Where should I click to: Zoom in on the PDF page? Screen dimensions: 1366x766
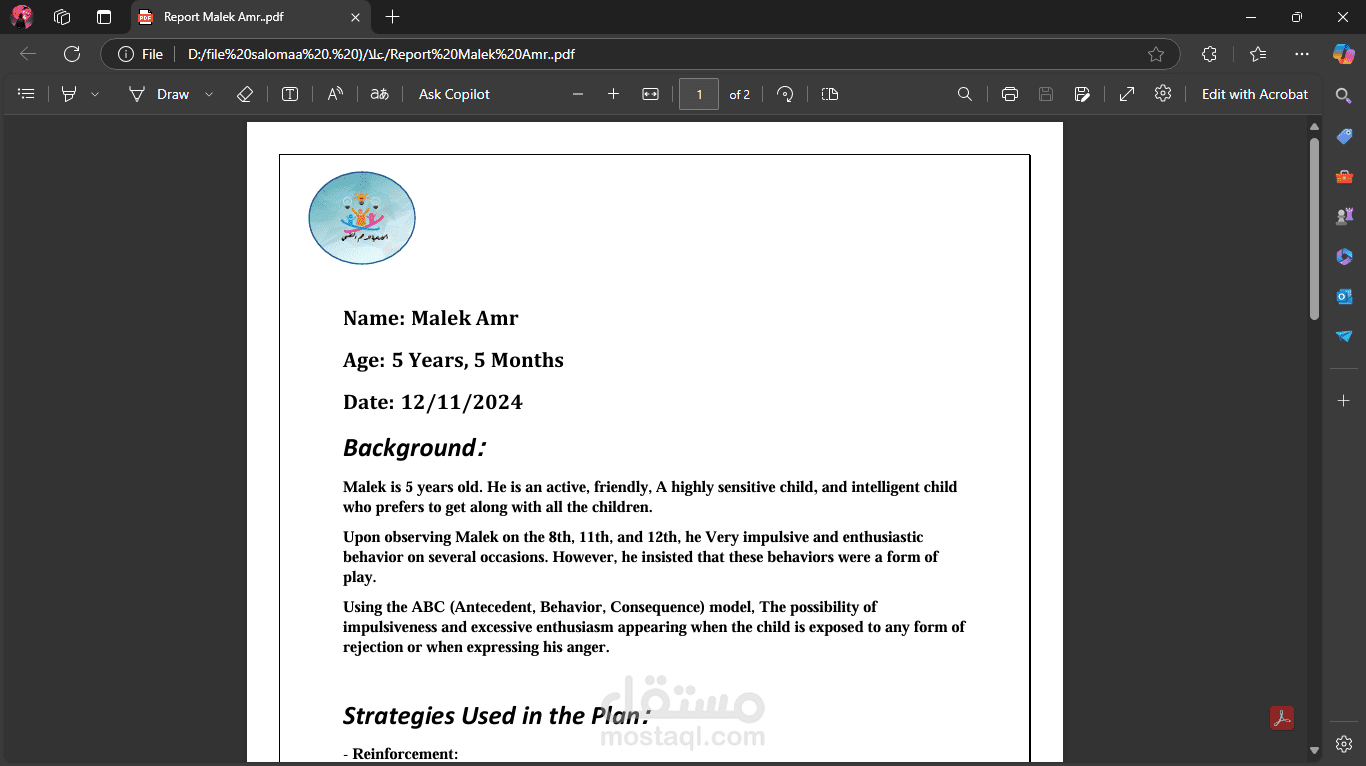tap(613, 94)
